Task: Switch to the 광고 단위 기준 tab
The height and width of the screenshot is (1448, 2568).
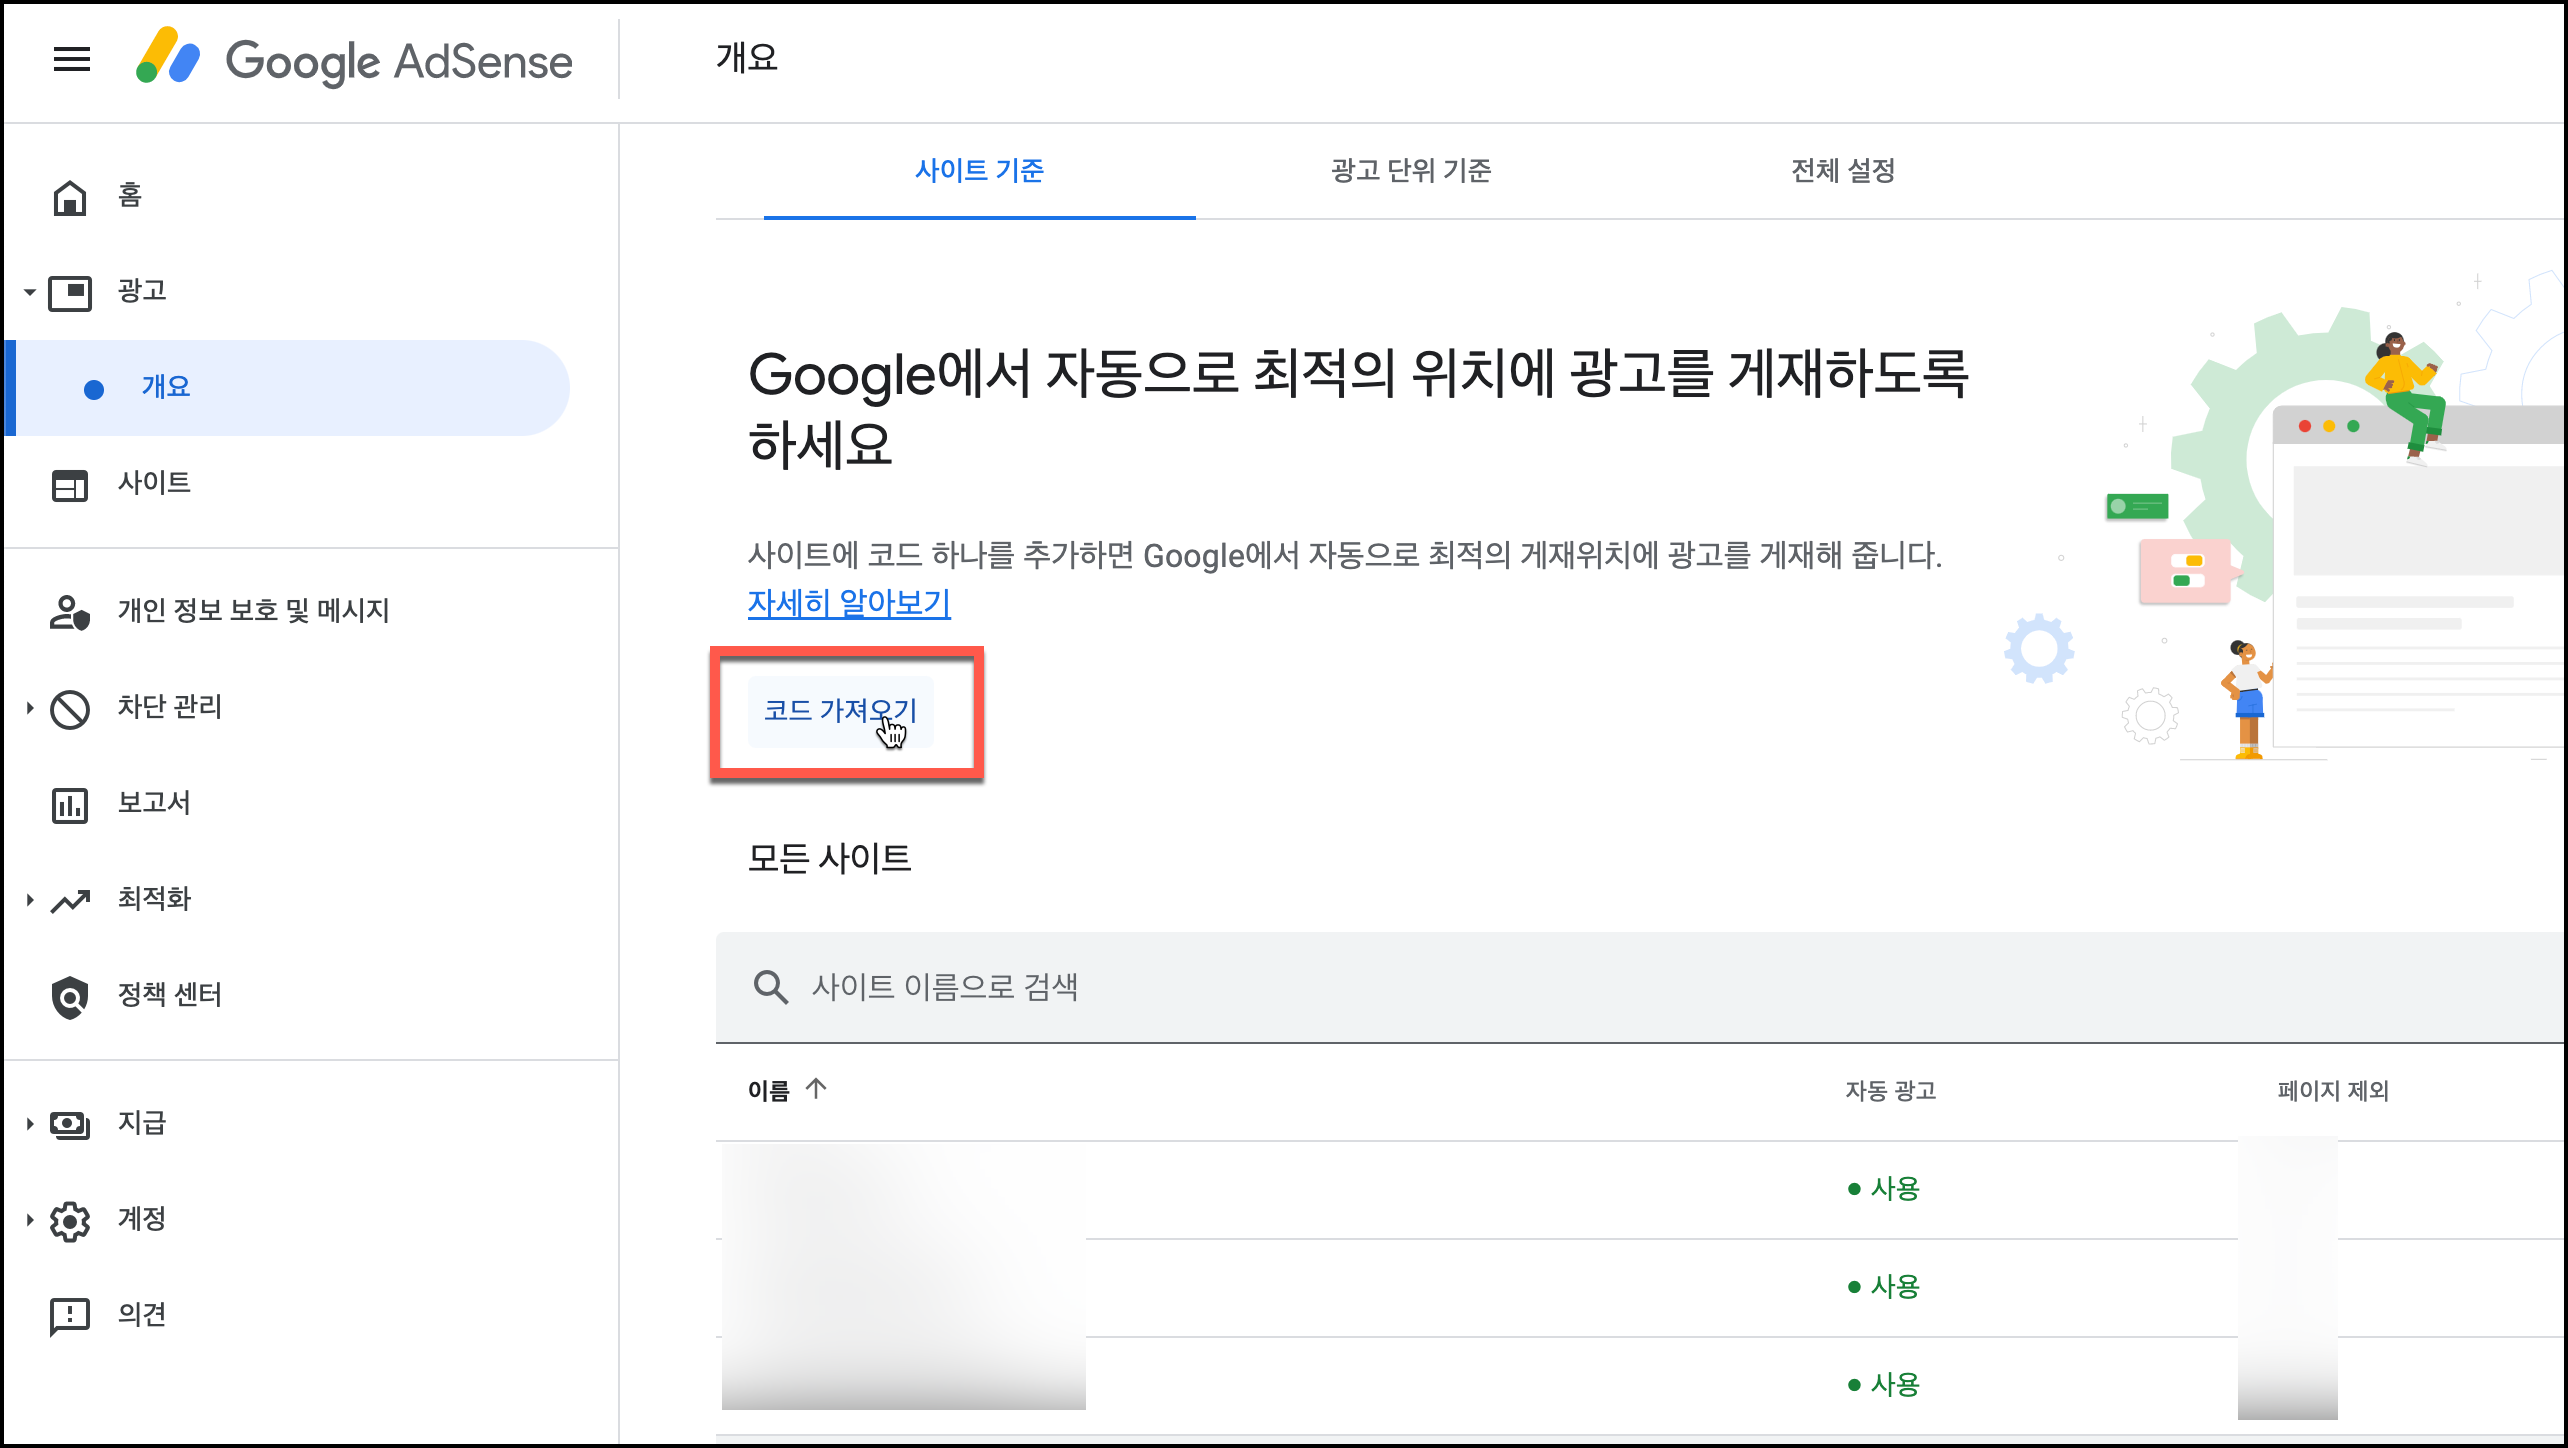Action: 1411,171
